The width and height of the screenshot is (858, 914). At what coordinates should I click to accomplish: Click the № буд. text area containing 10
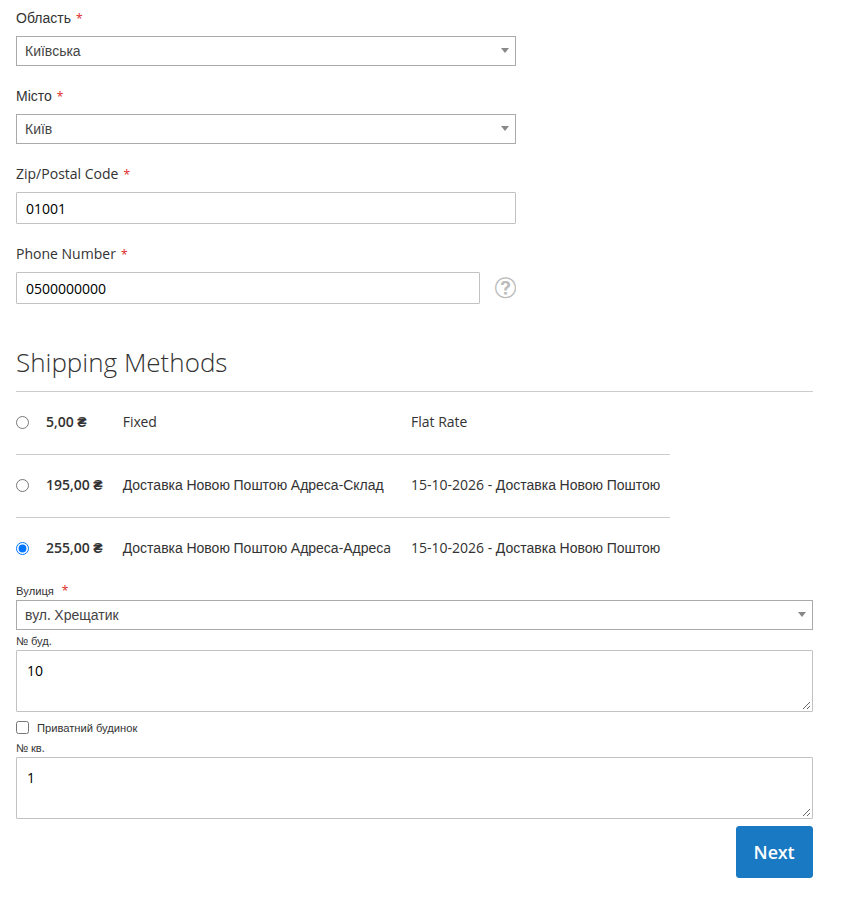414,681
